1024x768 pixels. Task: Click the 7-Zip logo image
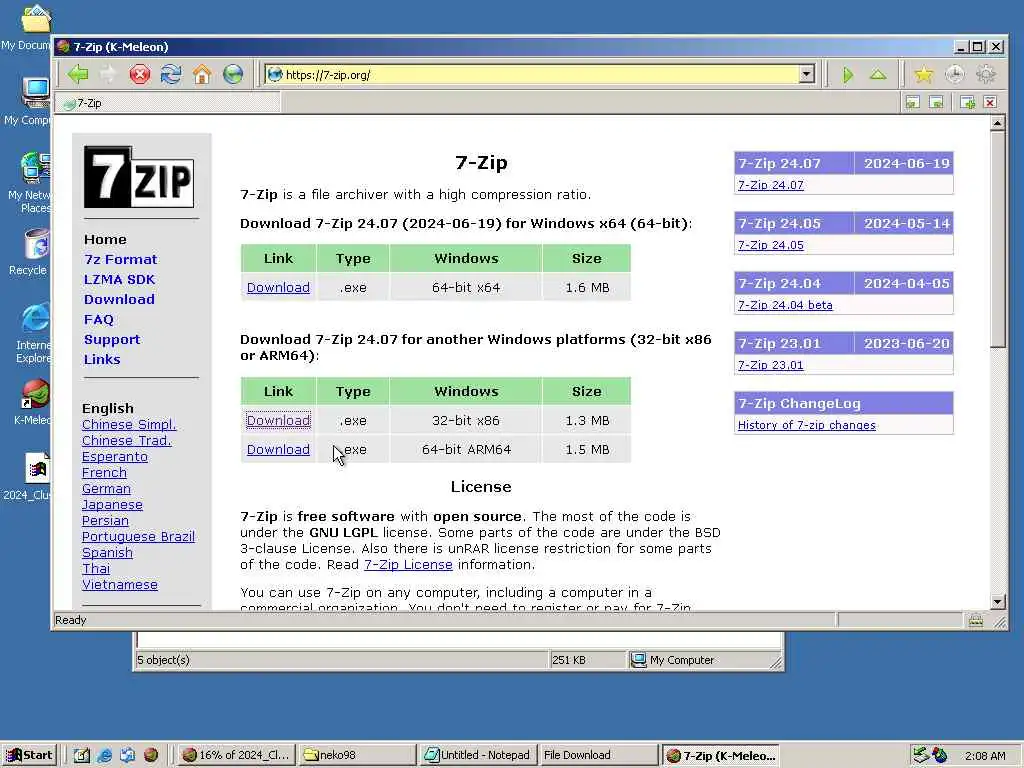point(138,177)
